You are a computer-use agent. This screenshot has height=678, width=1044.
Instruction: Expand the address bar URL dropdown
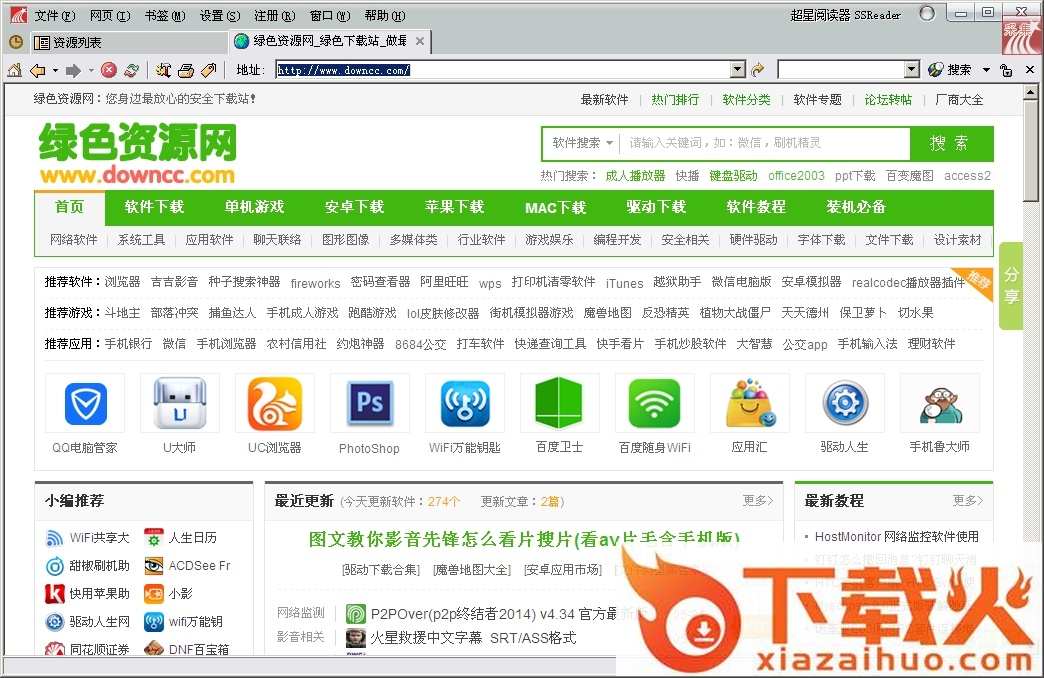738,69
